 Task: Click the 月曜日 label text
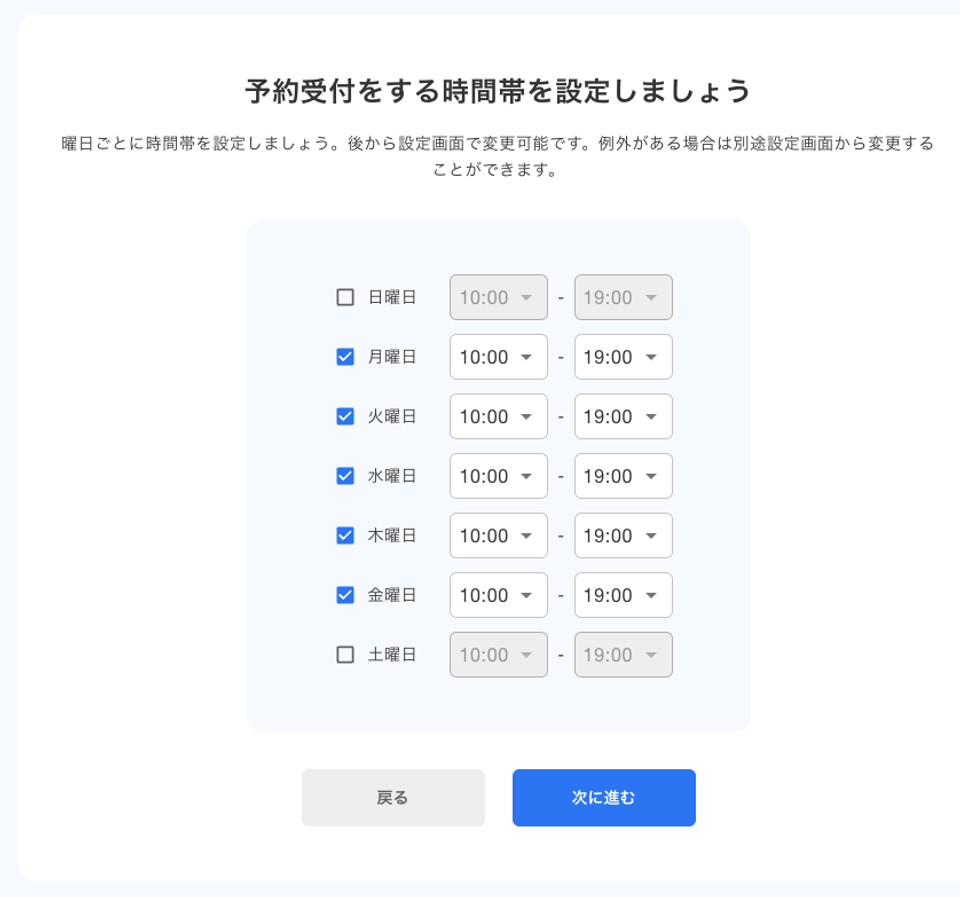pyautogui.click(x=392, y=357)
